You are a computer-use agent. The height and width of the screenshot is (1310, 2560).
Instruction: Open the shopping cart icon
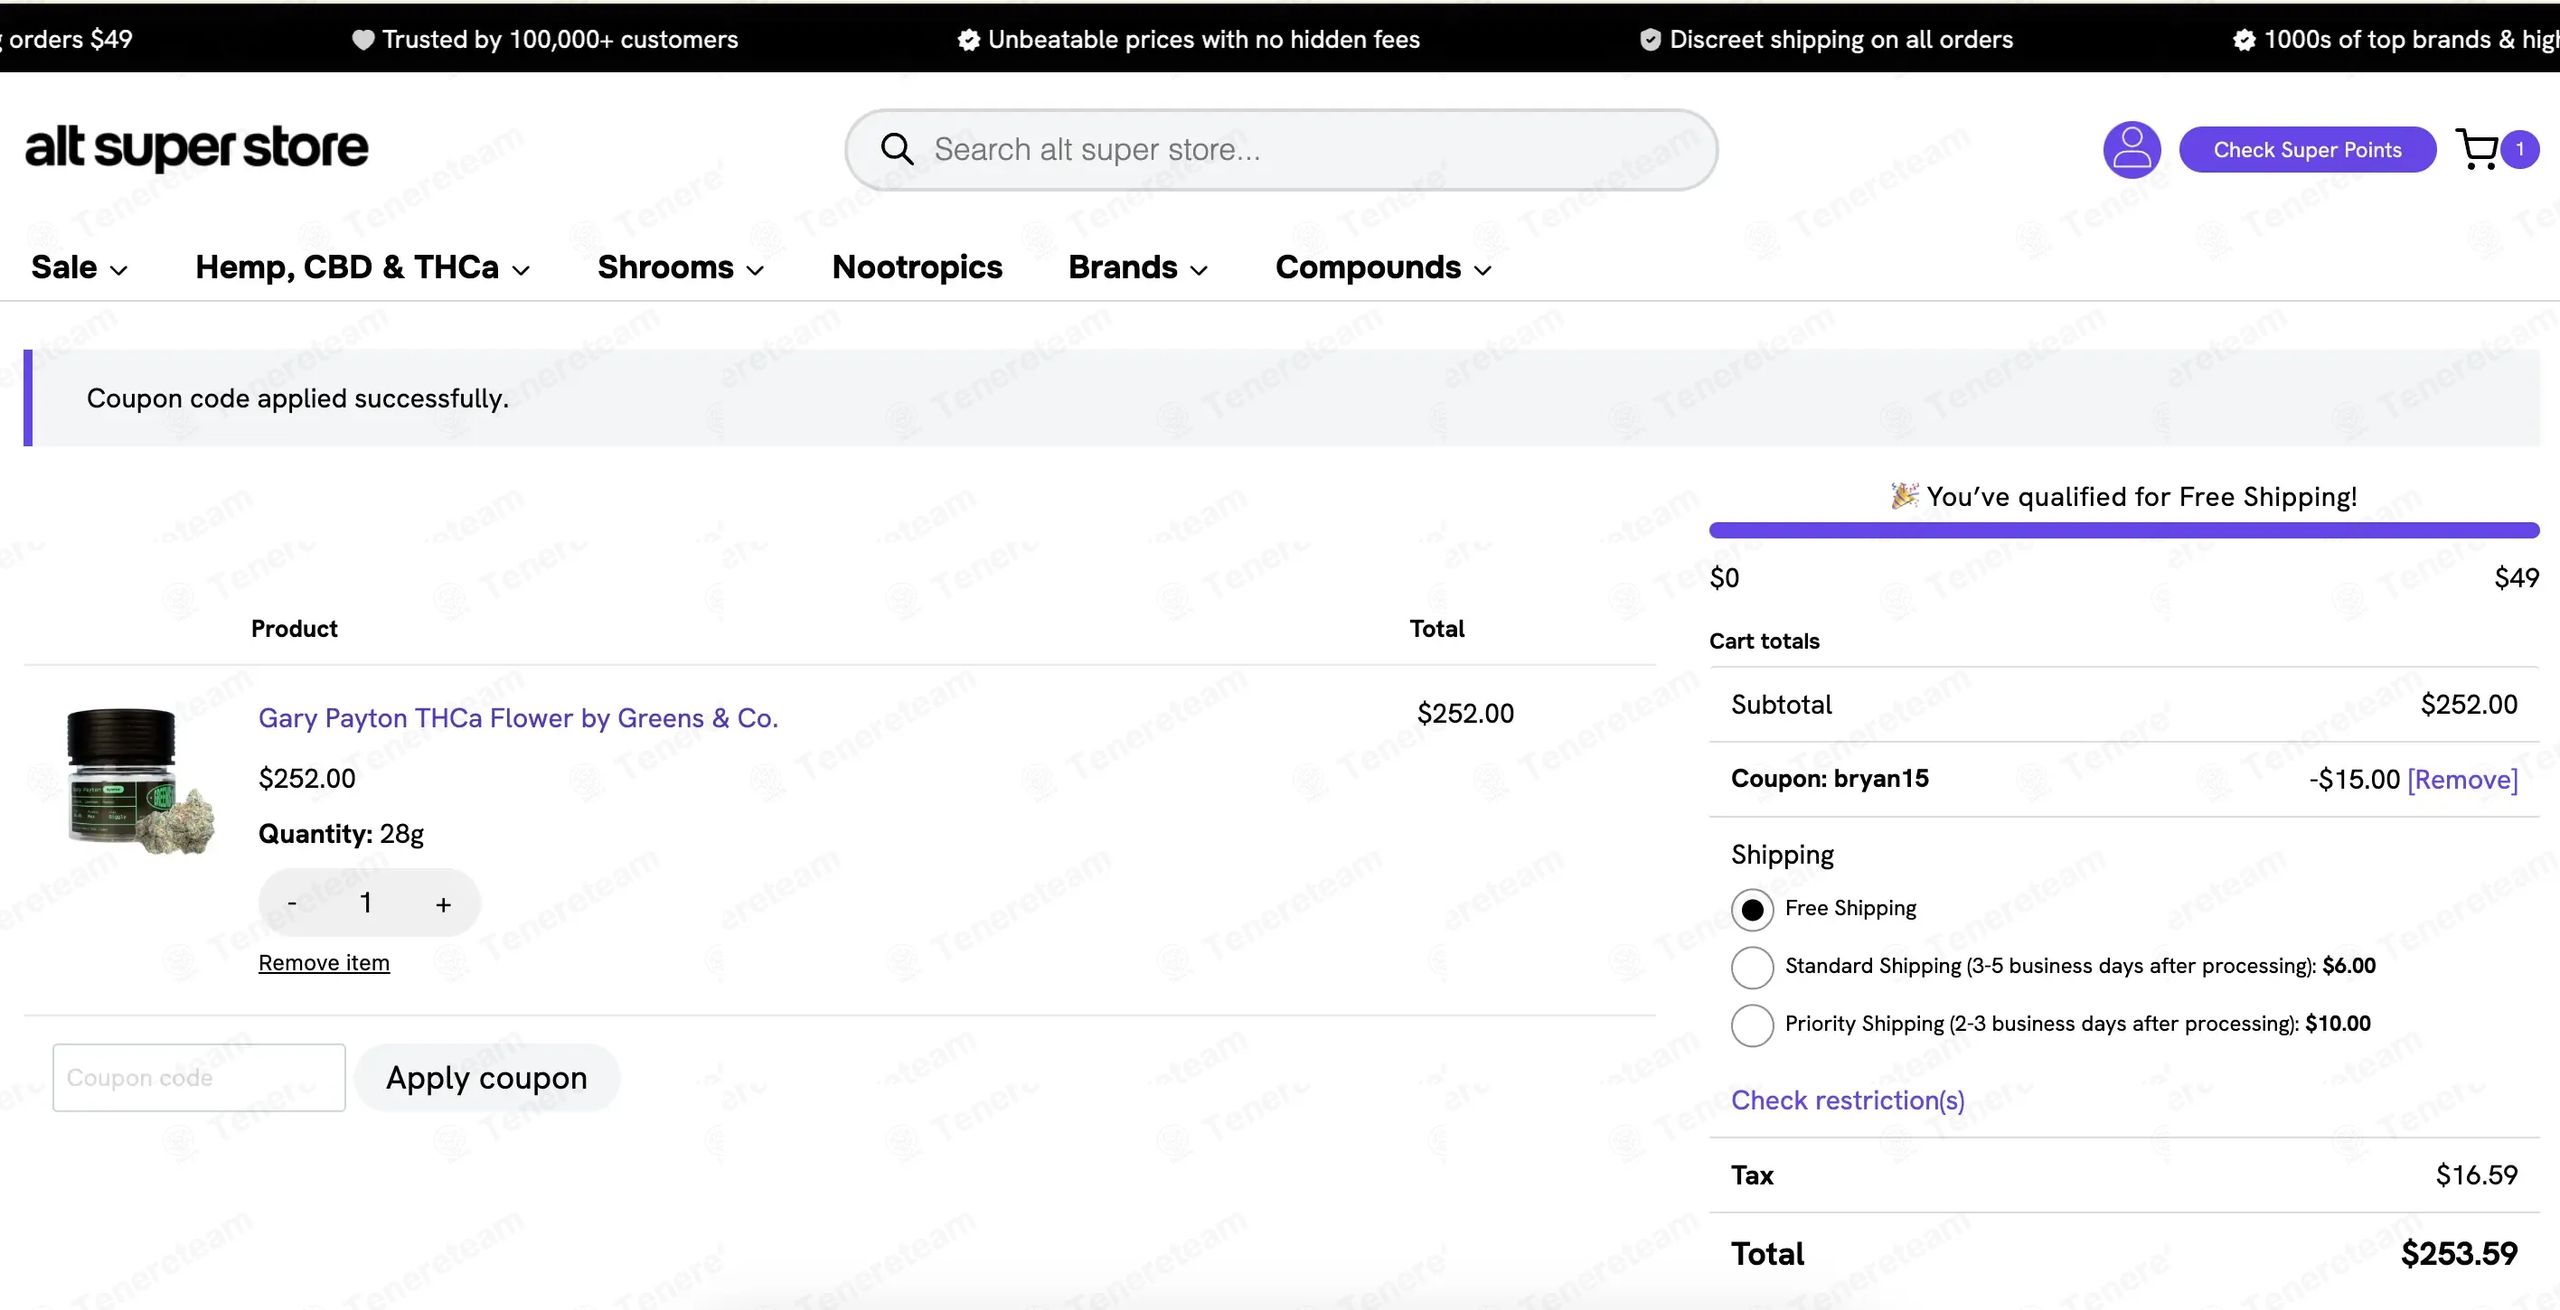coord(2477,150)
